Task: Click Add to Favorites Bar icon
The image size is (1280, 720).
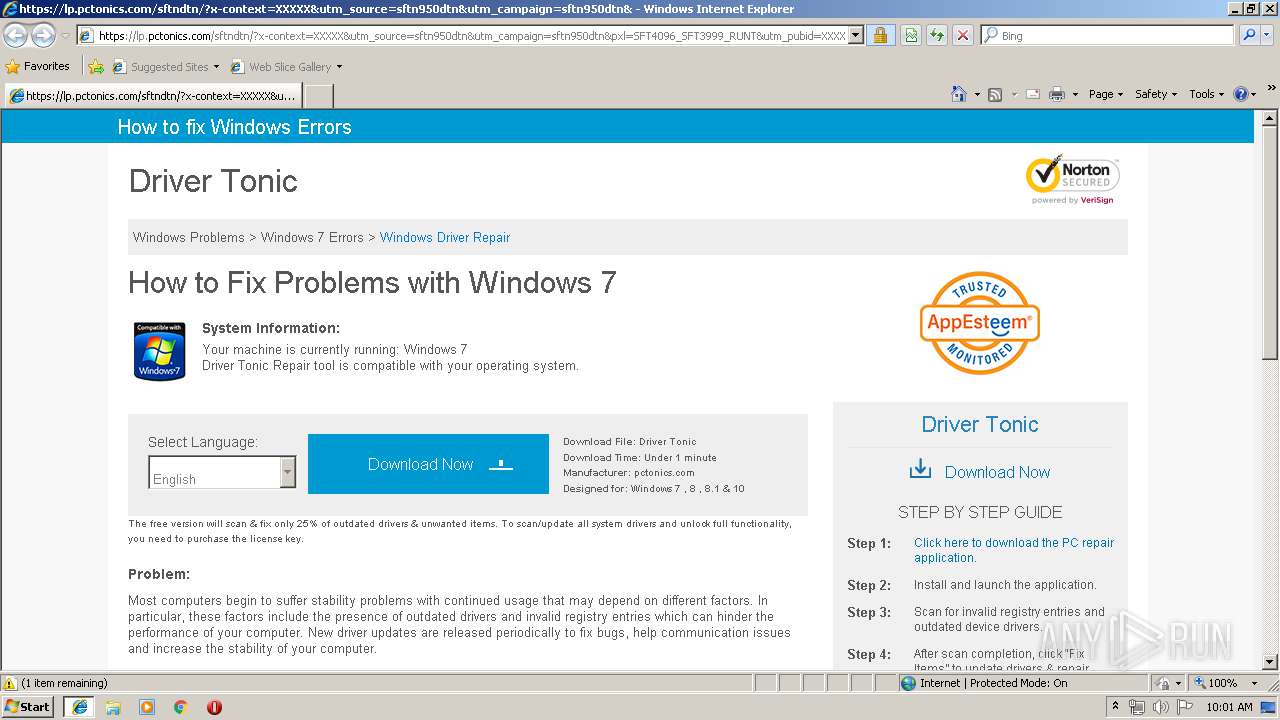Action: (x=96, y=67)
